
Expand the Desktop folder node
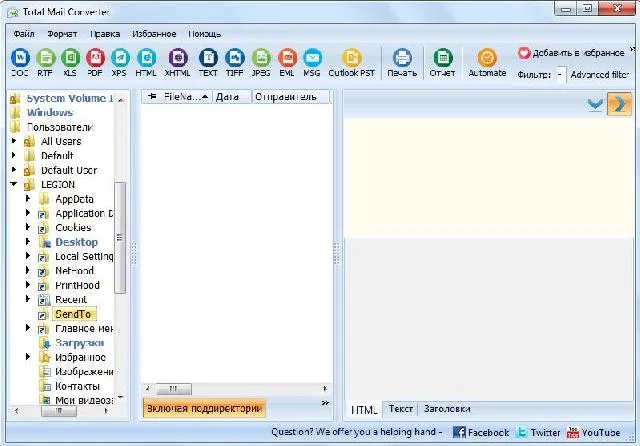click(28, 242)
